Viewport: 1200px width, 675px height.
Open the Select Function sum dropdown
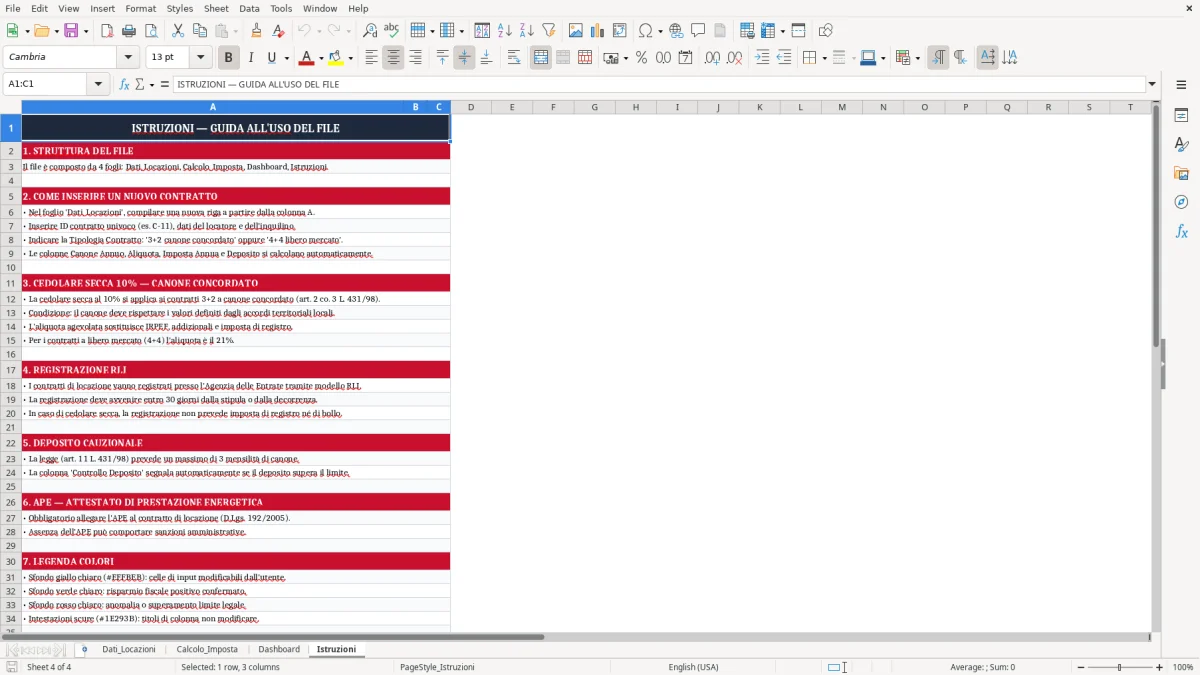click(152, 84)
